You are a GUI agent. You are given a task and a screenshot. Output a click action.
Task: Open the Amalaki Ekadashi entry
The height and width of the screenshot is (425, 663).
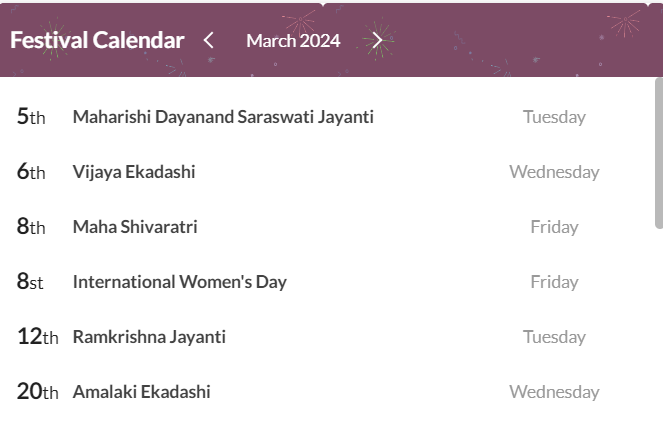pyautogui.click(x=141, y=392)
